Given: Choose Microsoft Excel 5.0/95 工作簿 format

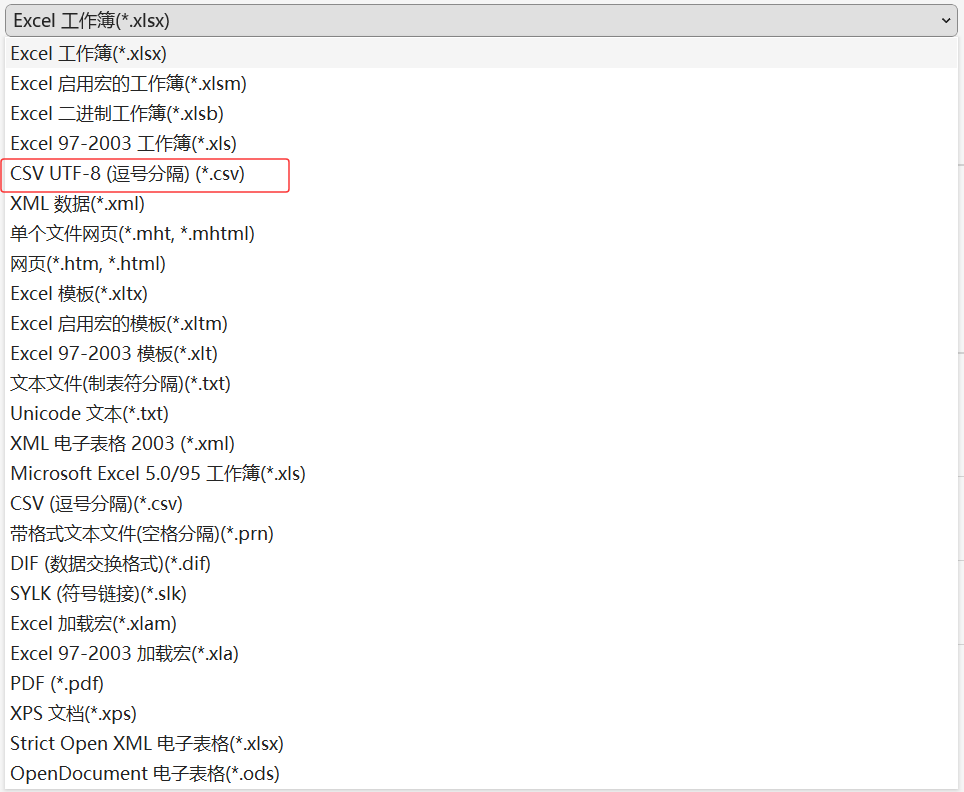Looking at the screenshot, I should point(155,473).
